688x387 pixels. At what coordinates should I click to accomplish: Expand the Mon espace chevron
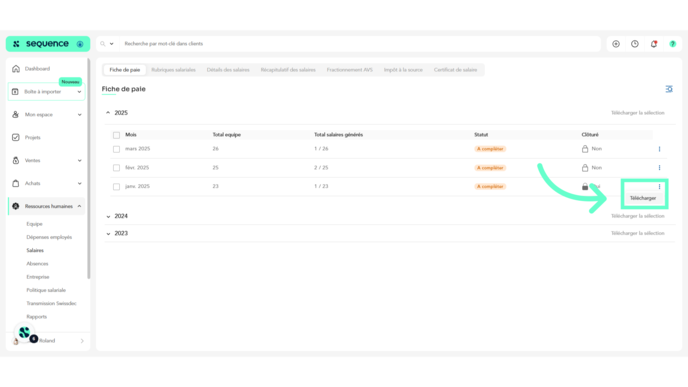[x=79, y=115]
